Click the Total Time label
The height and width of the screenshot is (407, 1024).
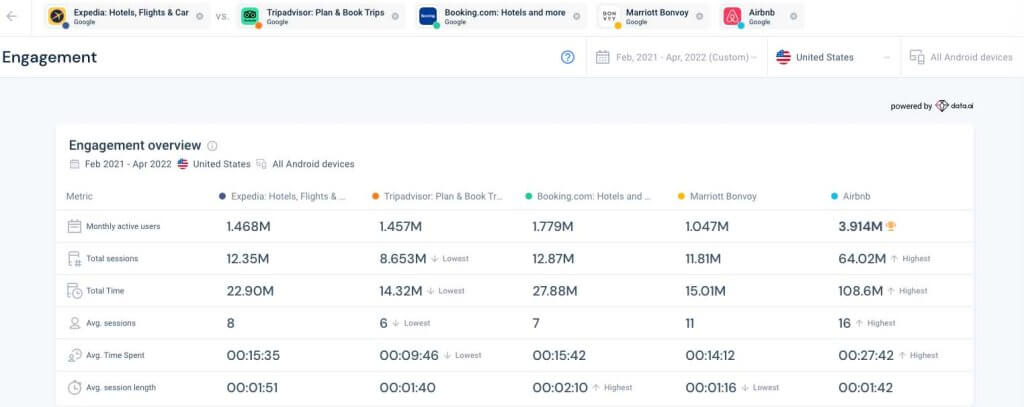(105, 291)
